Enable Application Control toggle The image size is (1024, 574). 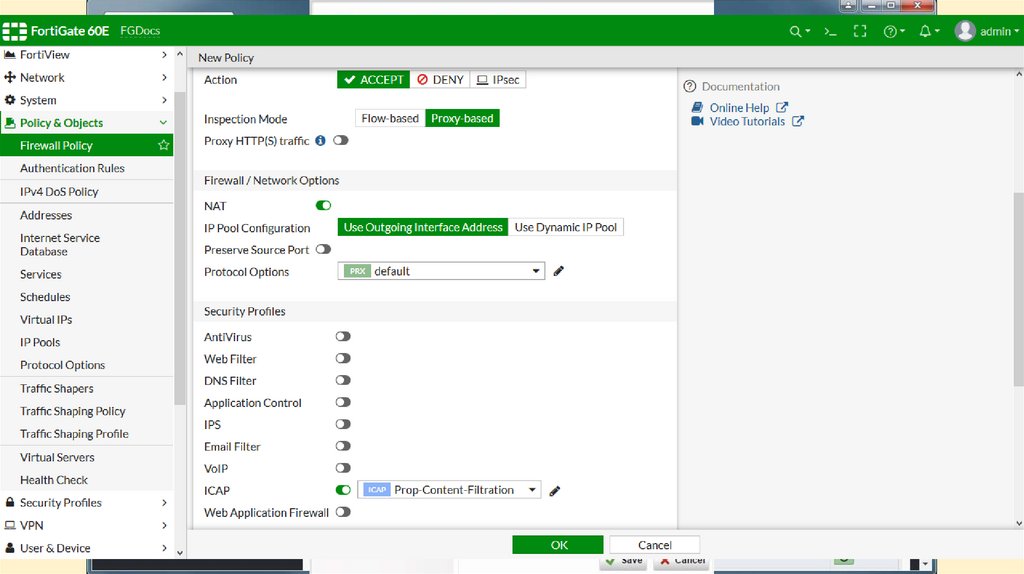(343, 402)
